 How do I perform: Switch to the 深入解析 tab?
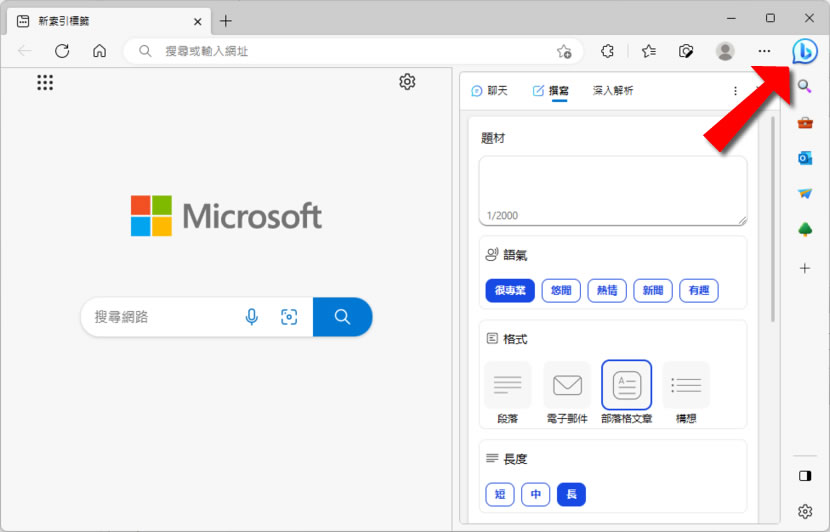pos(613,91)
